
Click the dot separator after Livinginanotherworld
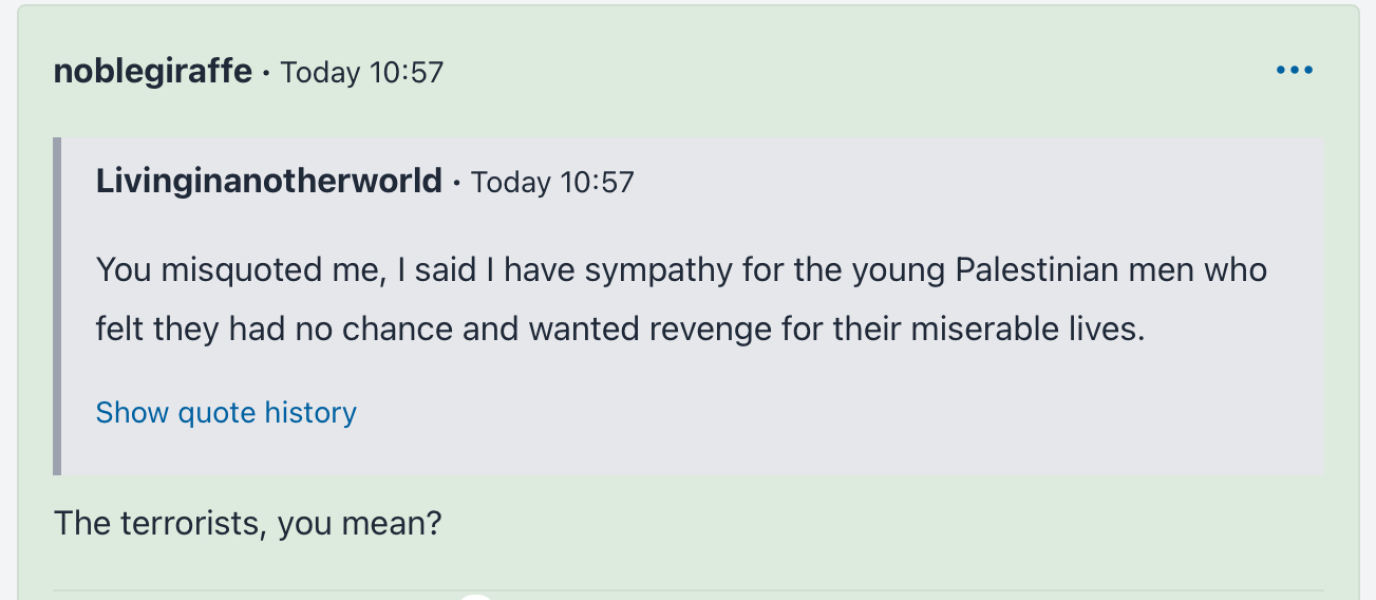456,182
